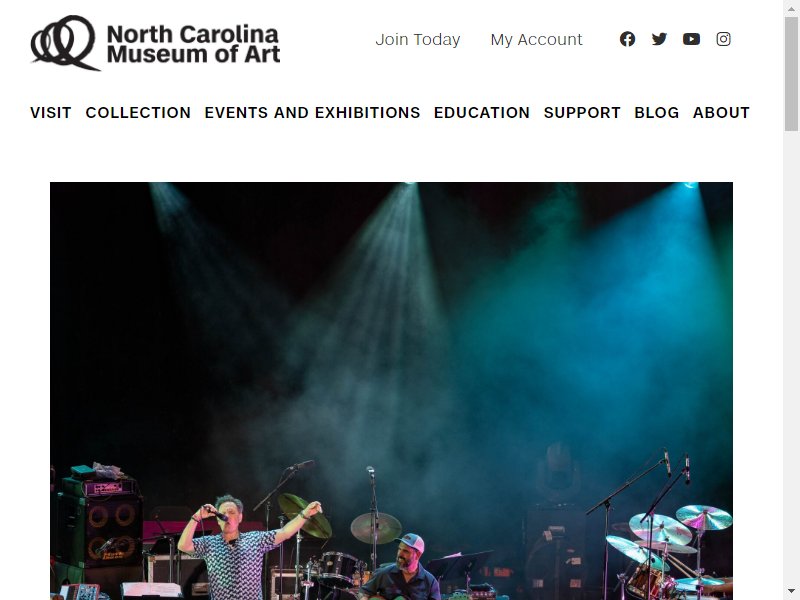The image size is (800, 600).
Task: Click the scrollbar down arrow
Action: coord(792,592)
